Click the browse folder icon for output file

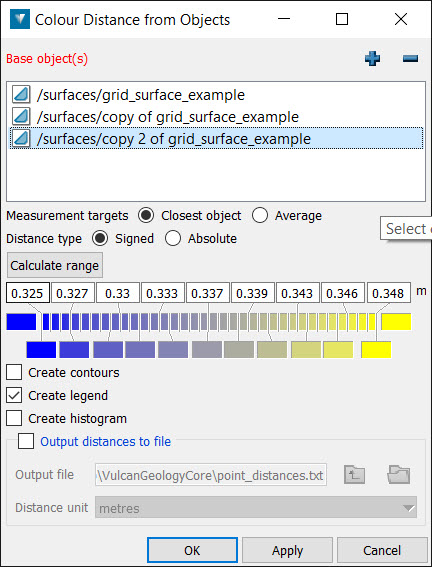pyautogui.click(x=398, y=475)
